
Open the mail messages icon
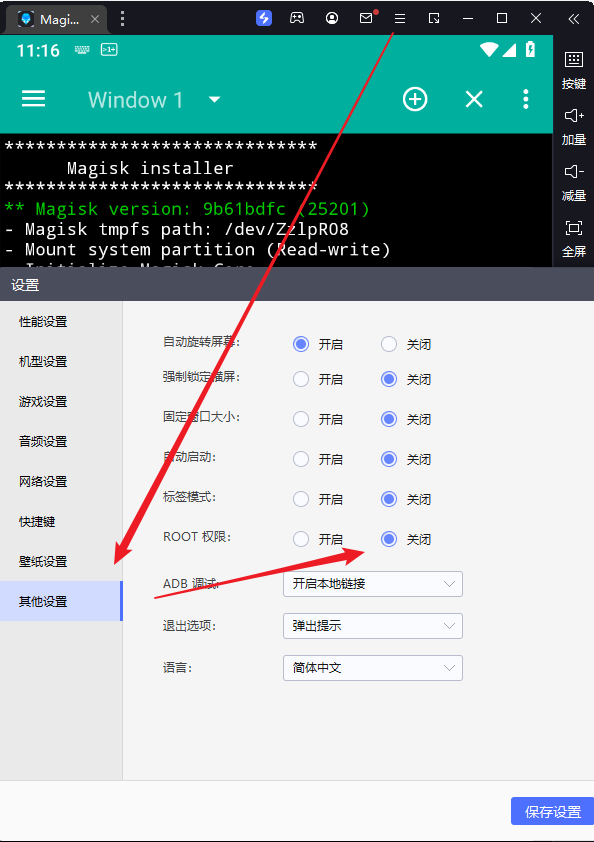[x=367, y=18]
